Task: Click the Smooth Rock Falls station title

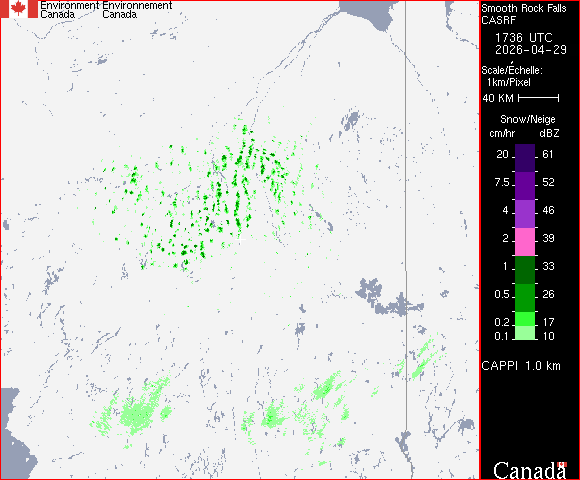Action: click(524, 8)
